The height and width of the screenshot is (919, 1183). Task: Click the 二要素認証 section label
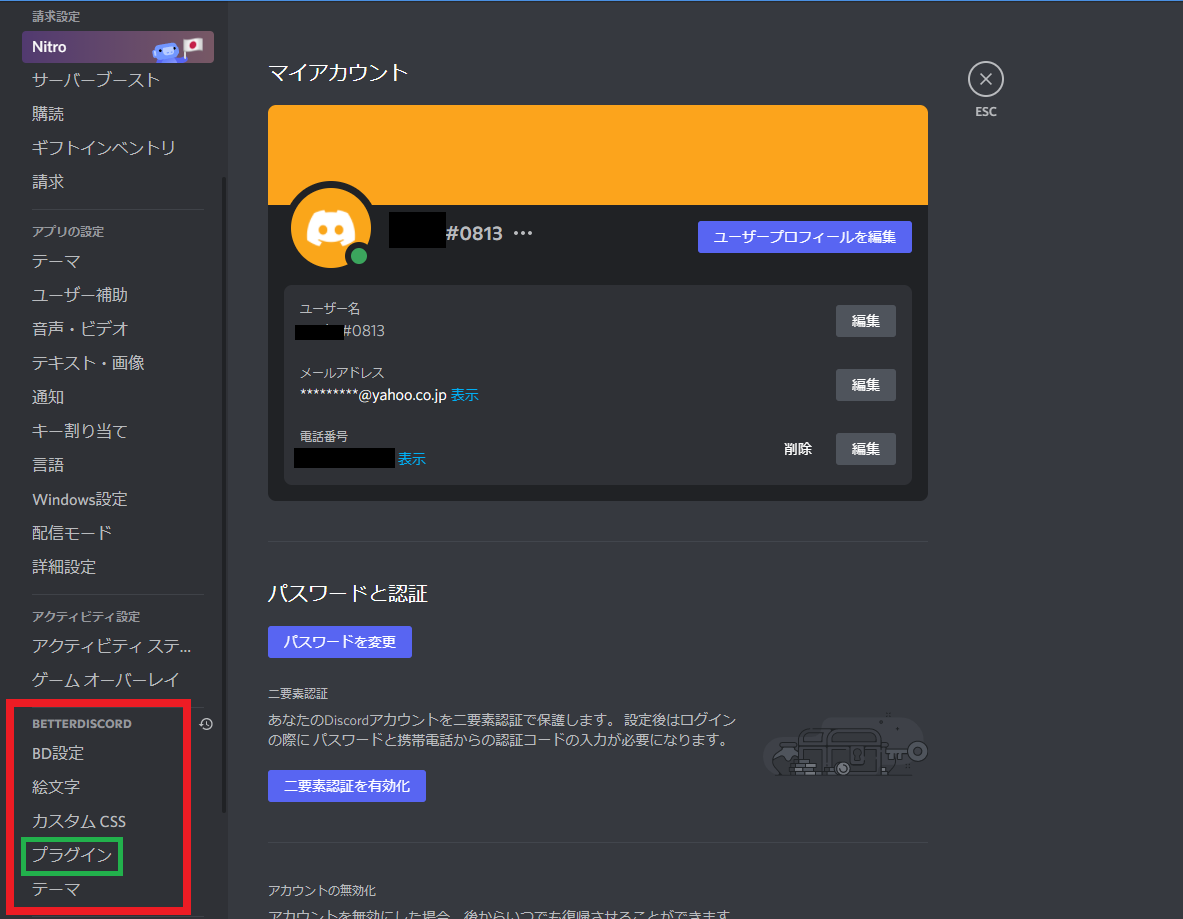(298, 693)
